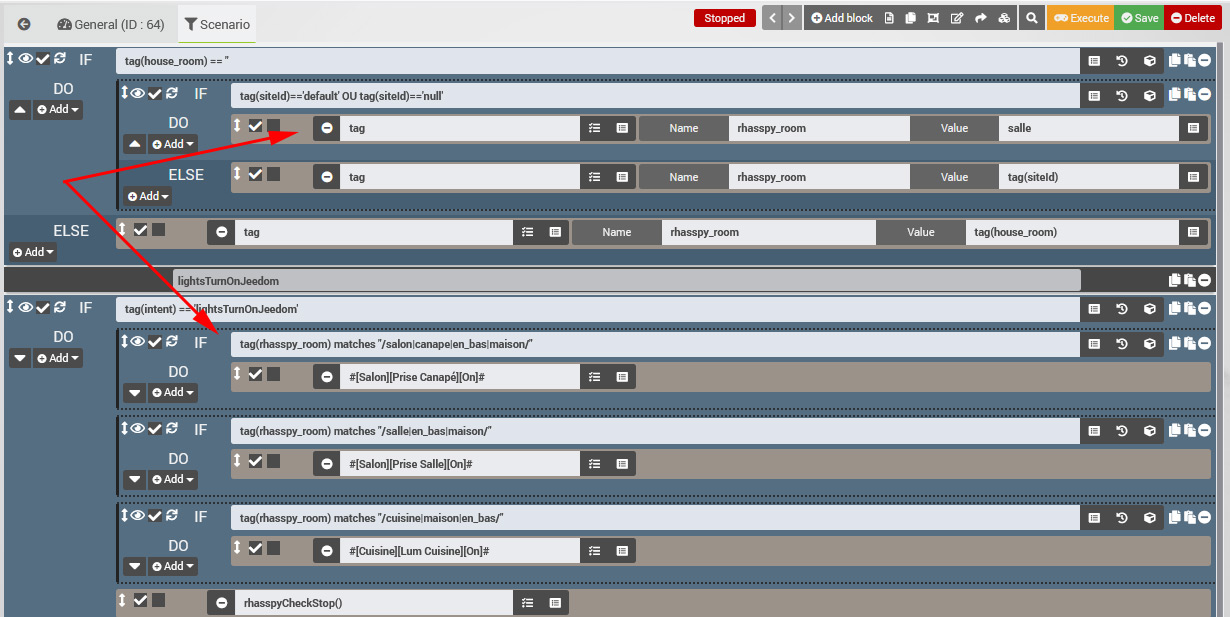Collapse the DO section of siteId block
The height and width of the screenshot is (617, 1230).
click(x=135, y=144)
